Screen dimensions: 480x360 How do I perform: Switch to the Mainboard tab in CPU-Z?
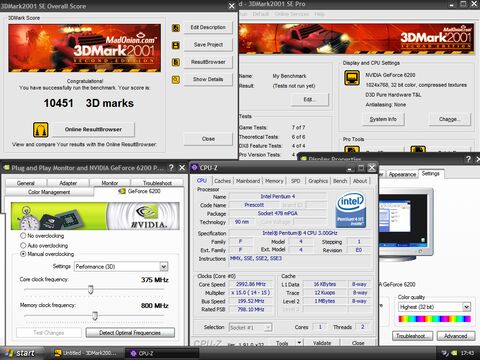tap(248, 181)
